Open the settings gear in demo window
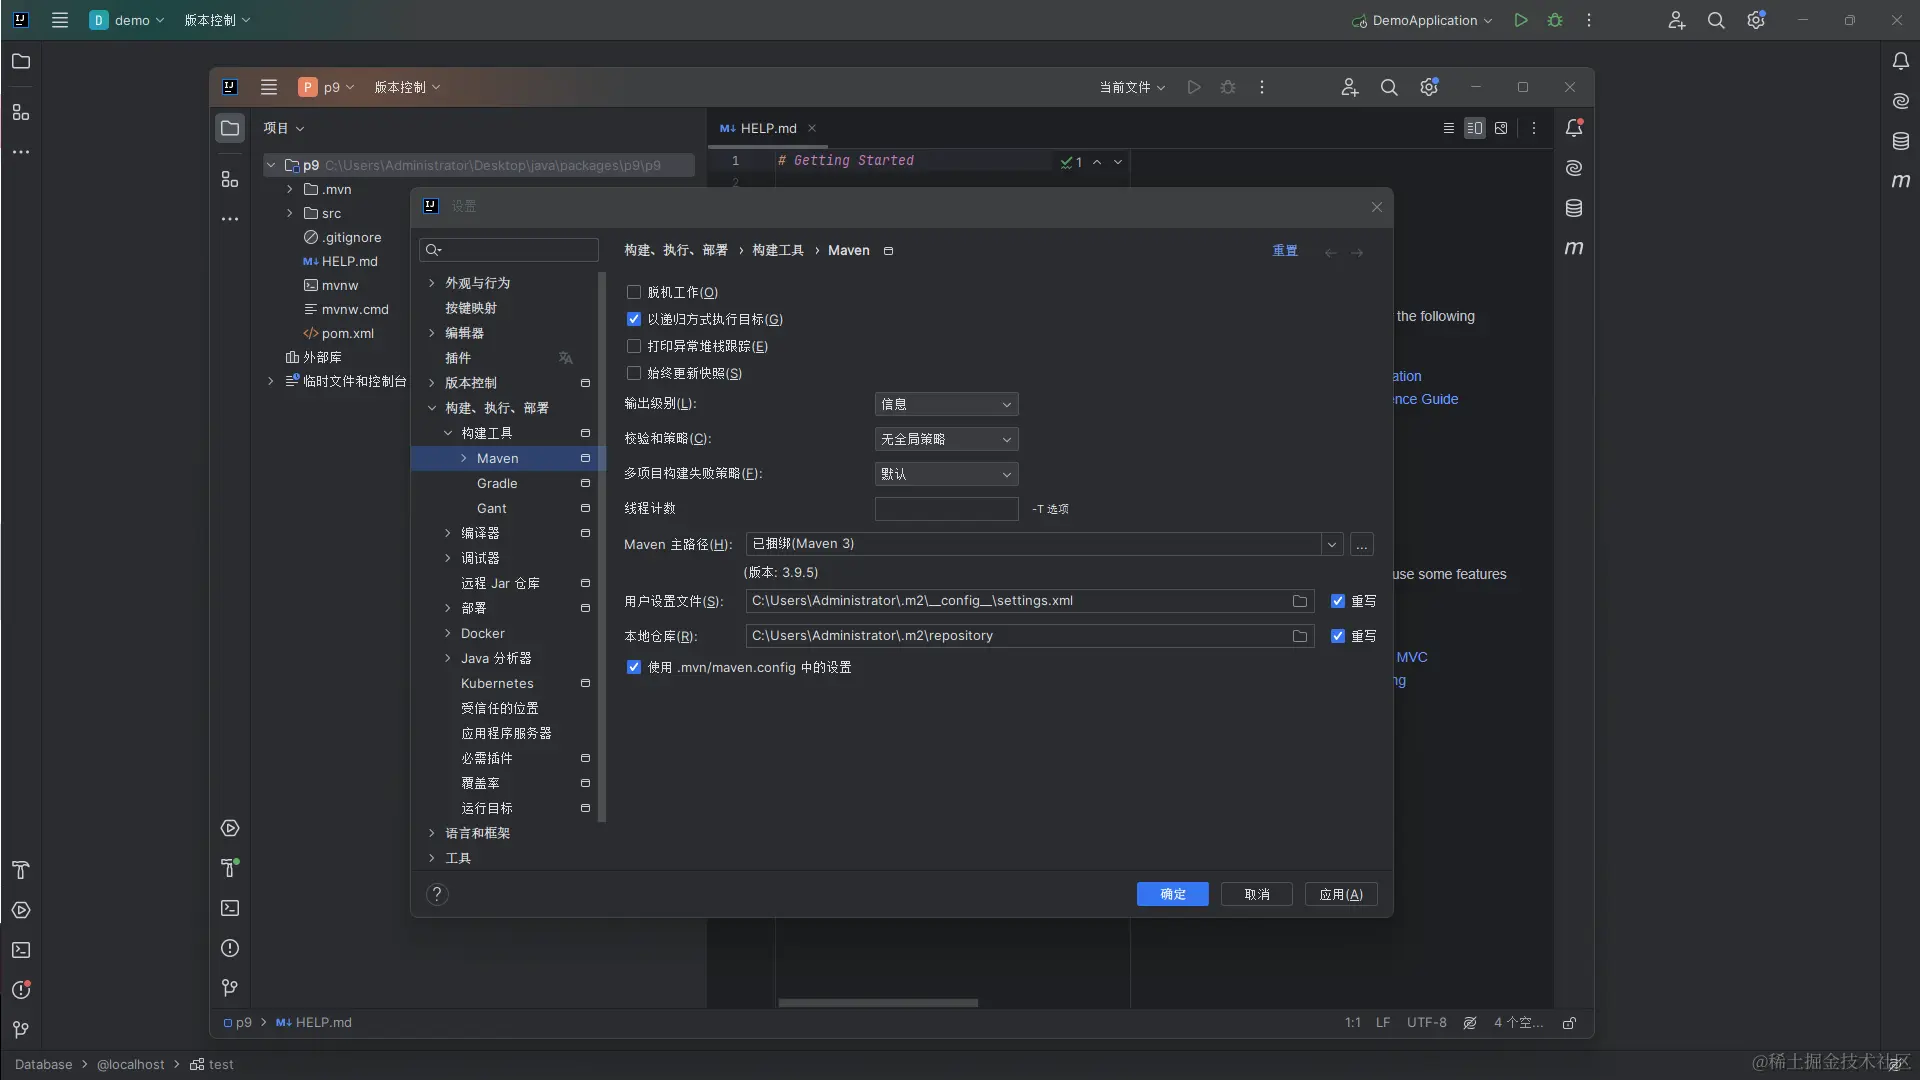Viewport: 1920px width, 1080px height. pos(1756,20)
